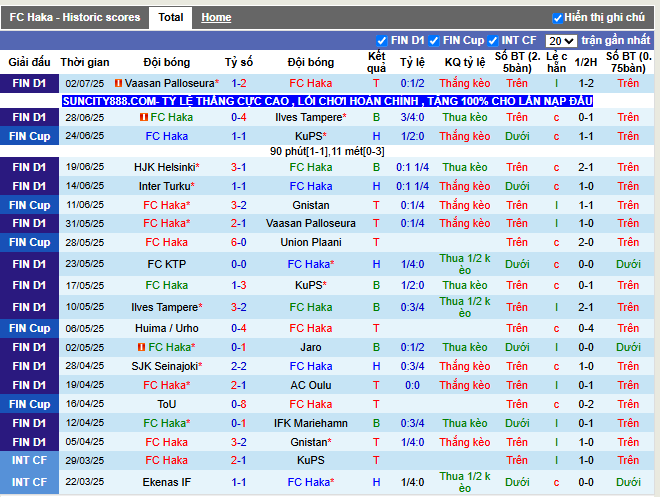Open Inter Turku team link

167,186
